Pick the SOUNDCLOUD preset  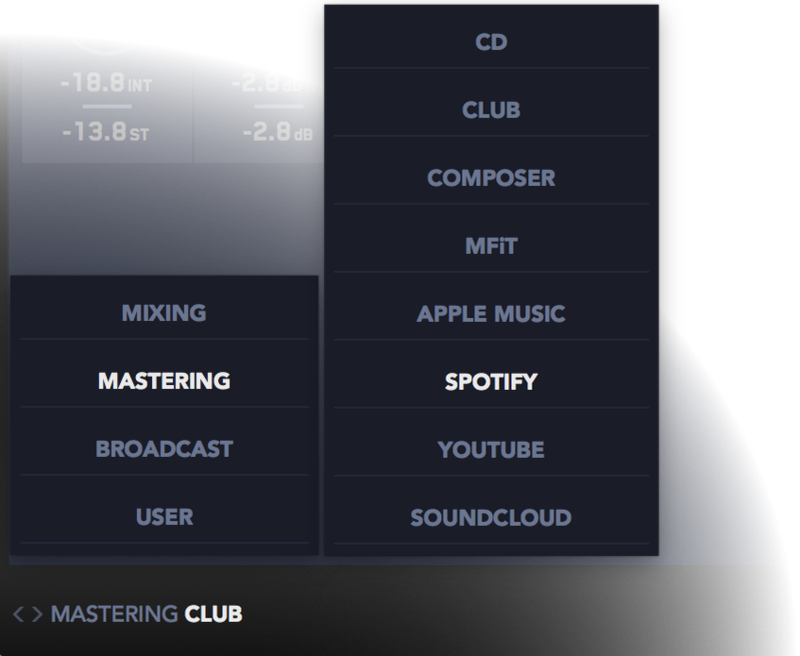491,518
